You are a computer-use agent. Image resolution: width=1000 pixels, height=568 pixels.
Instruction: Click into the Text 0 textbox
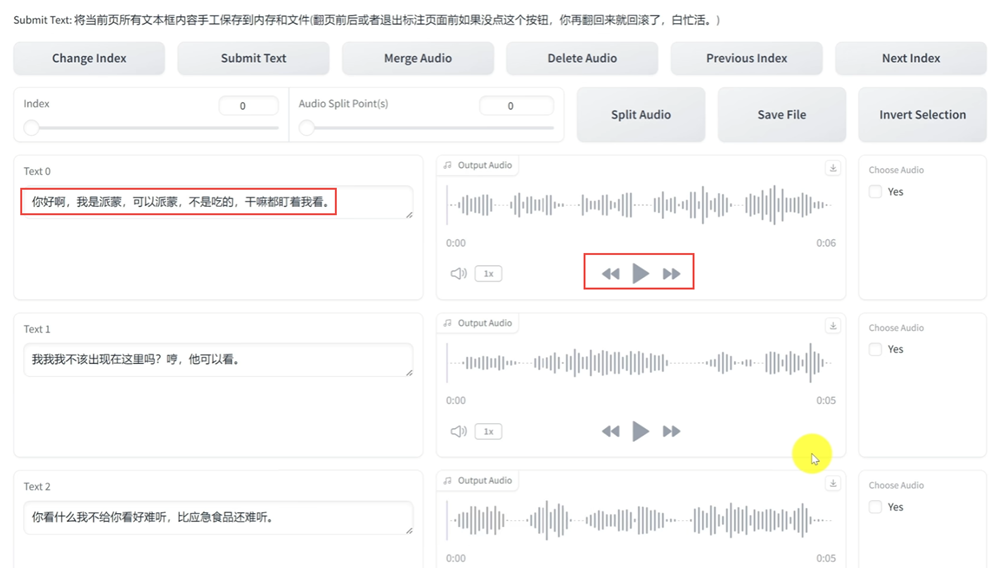(218, 202)
